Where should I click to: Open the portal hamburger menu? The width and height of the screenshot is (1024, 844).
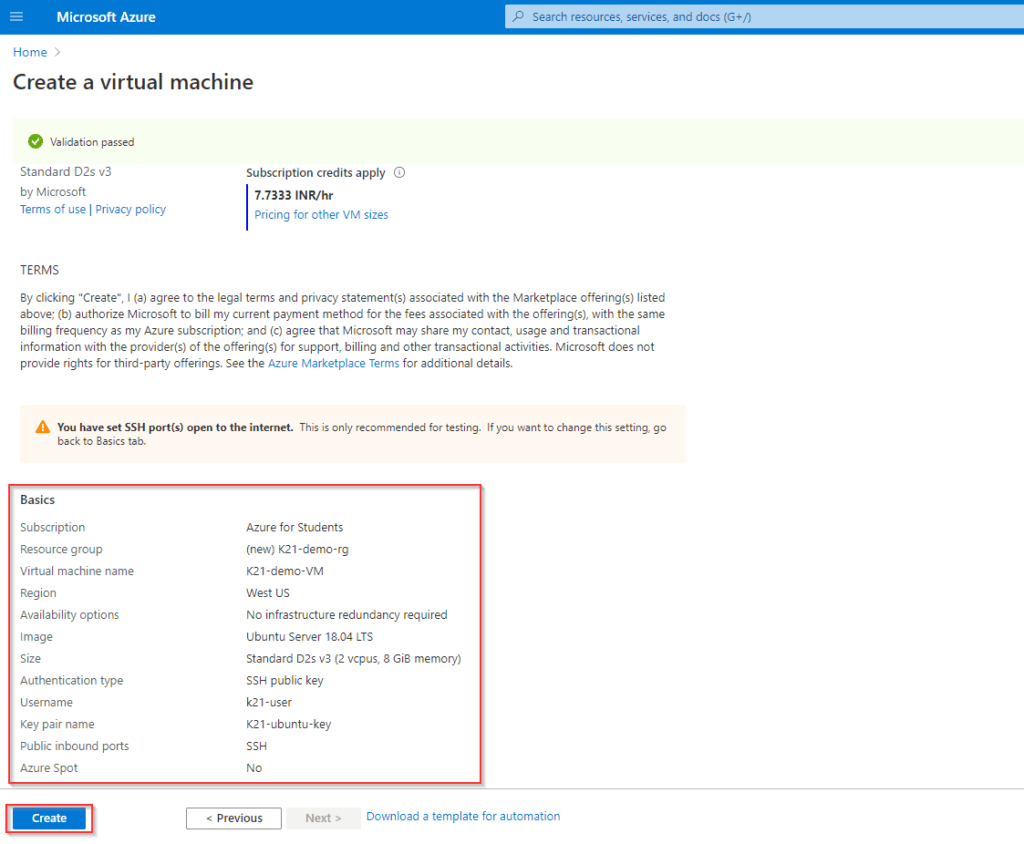click(x=15, y=16)
